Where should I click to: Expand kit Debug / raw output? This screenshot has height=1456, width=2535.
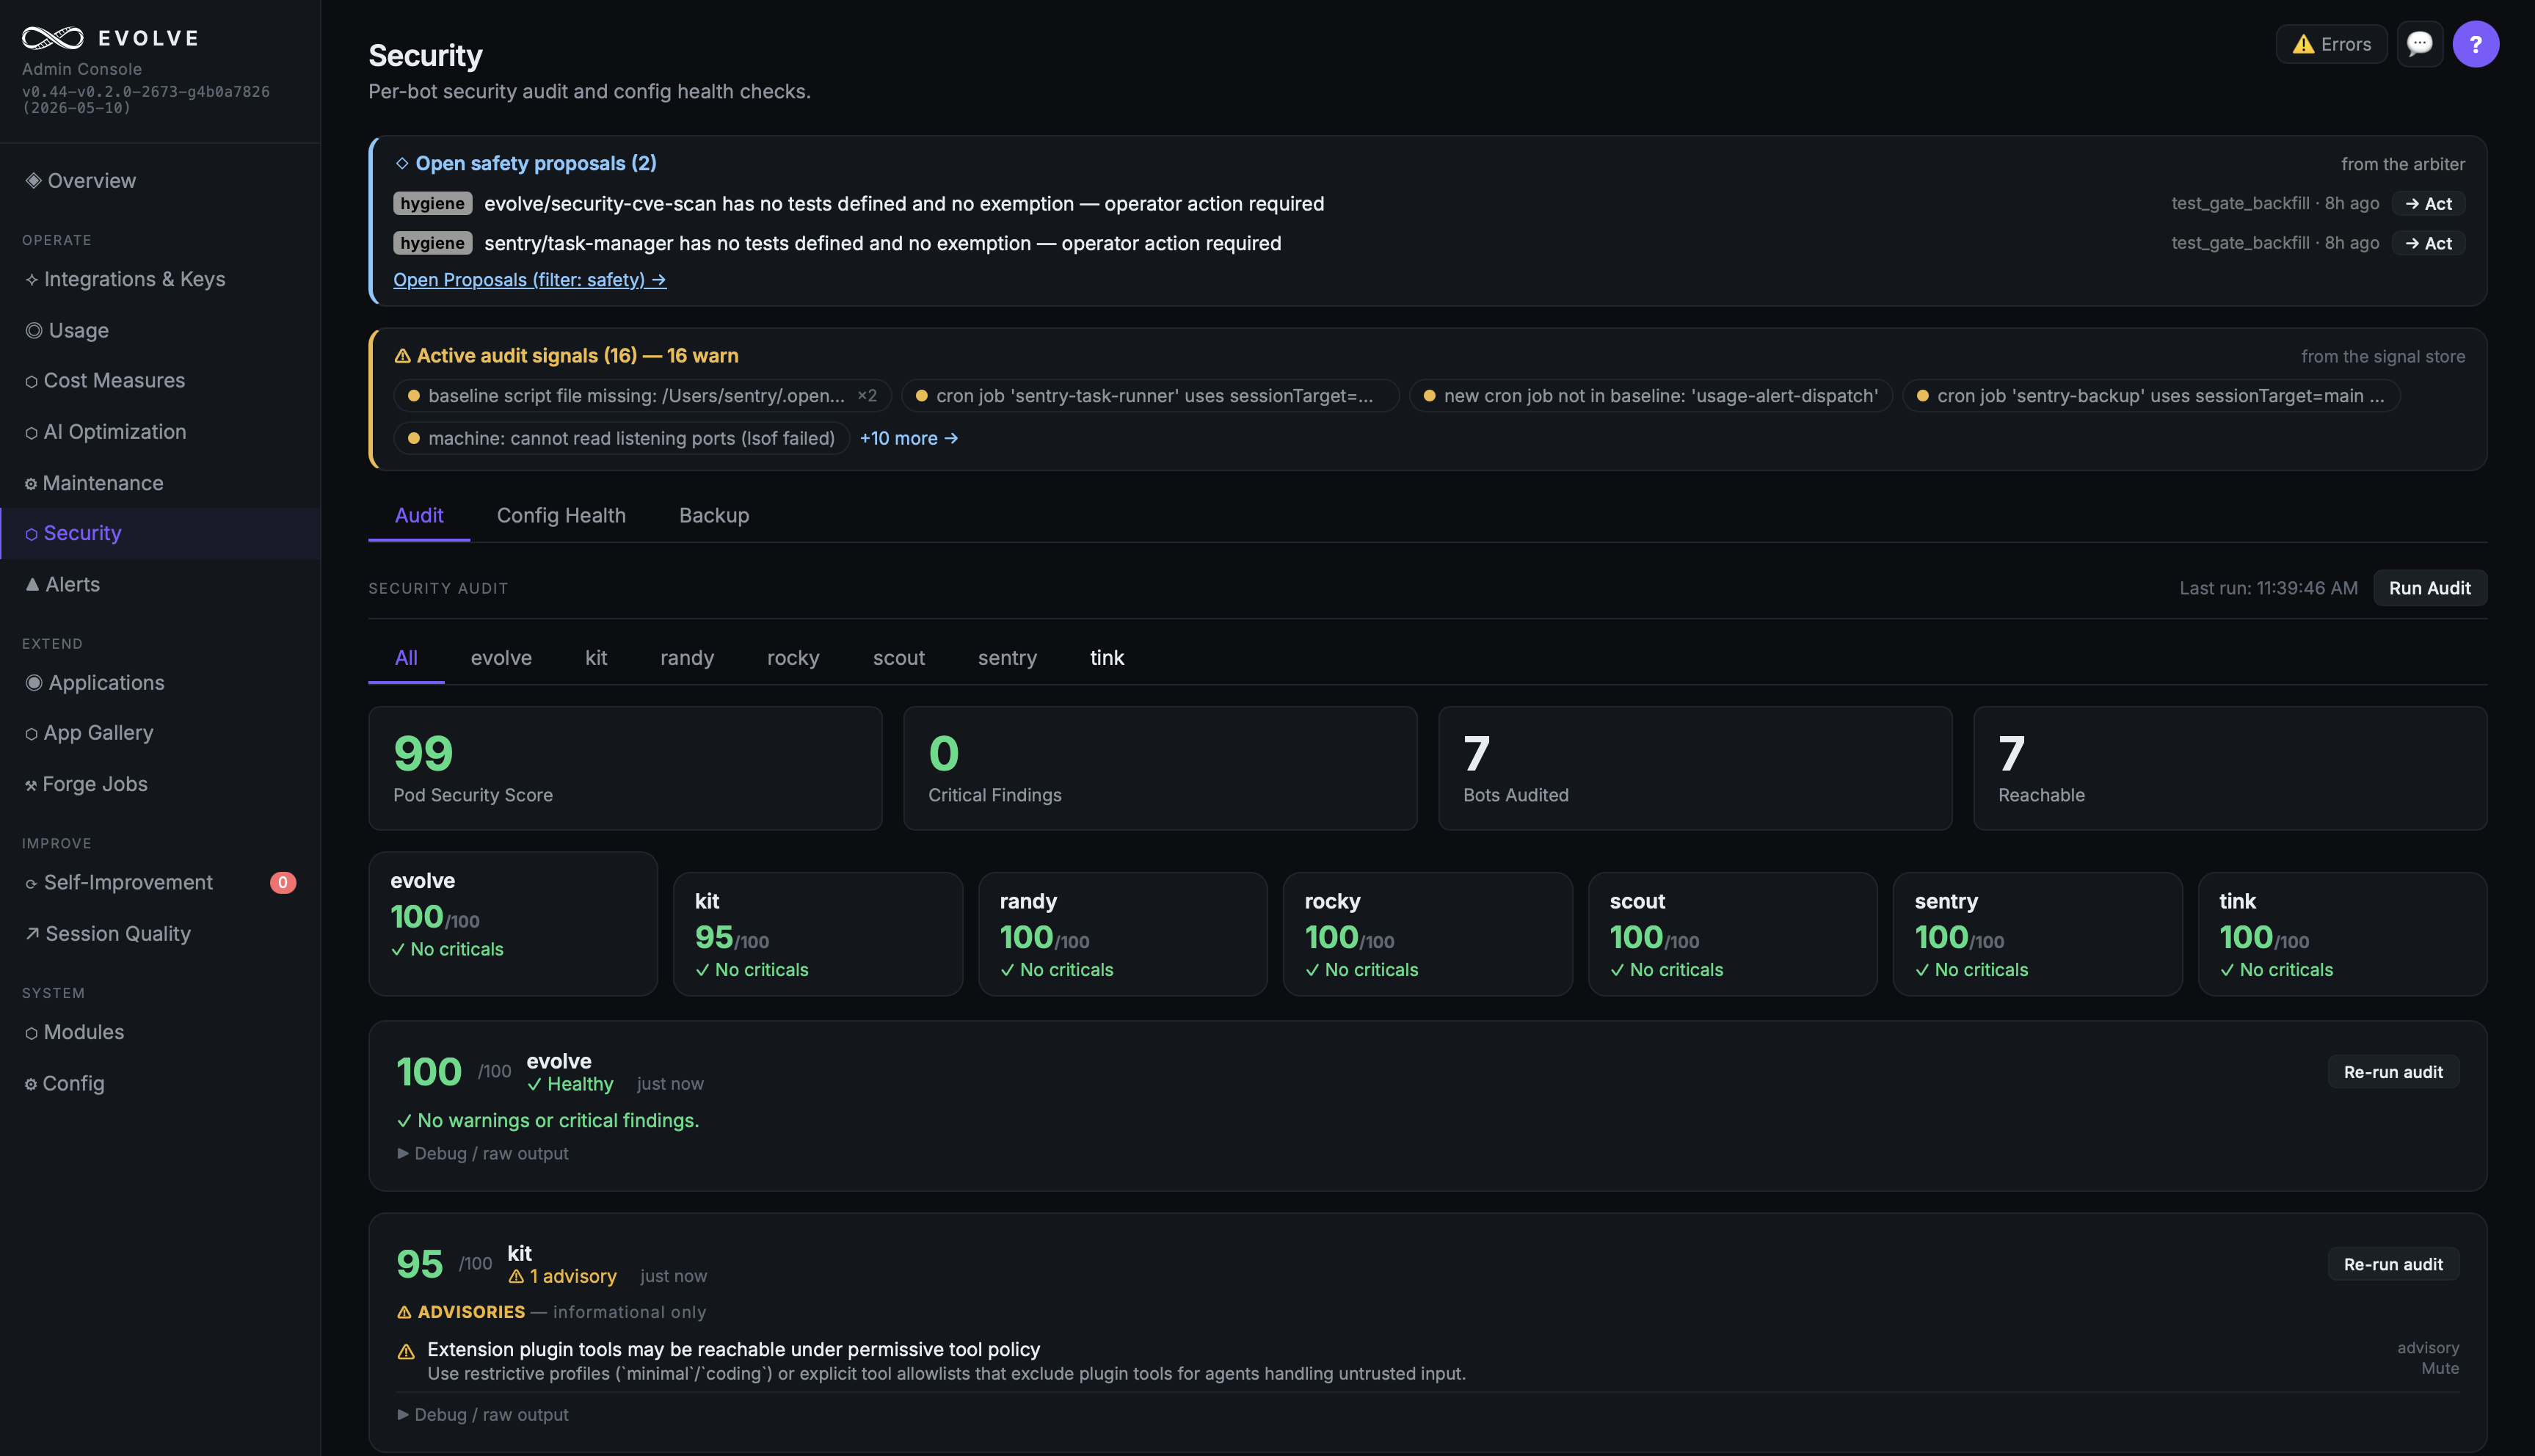click(483, 1415)
